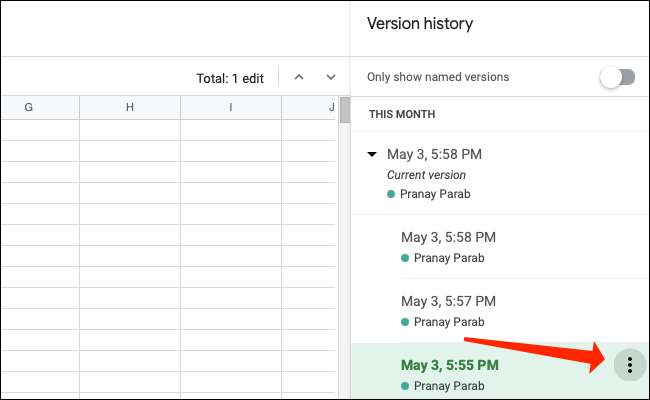
Task: Select column I header
Action: pyautogui.click(x=231, y=107)
